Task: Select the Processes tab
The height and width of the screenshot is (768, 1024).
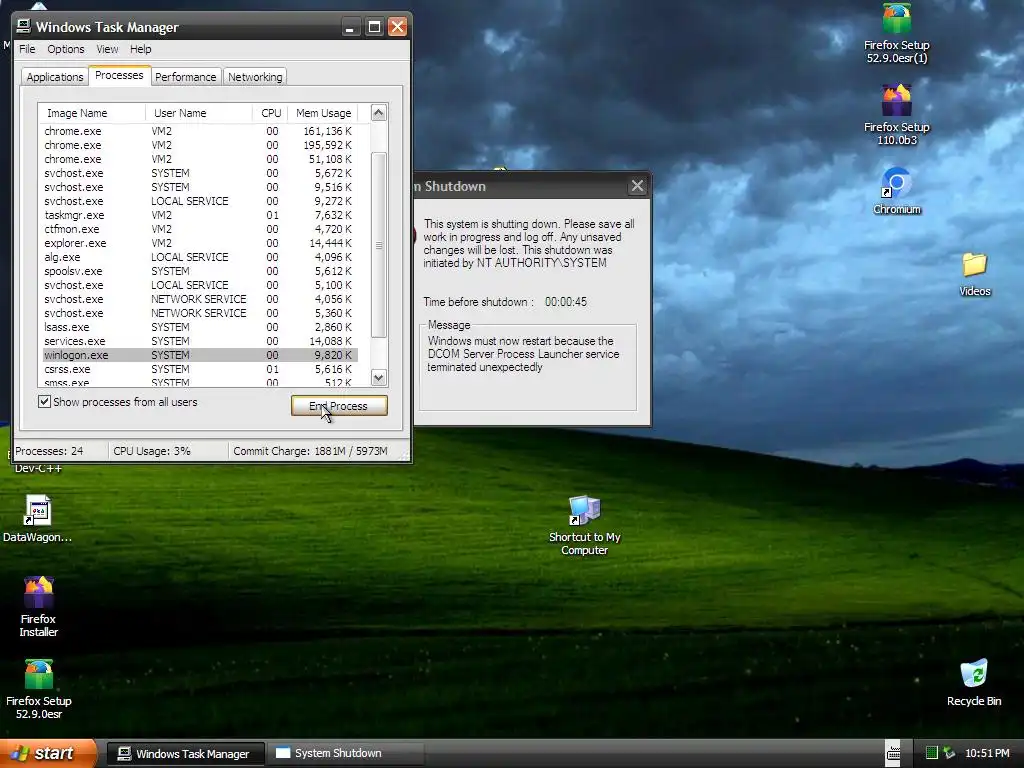Action: coord(119,75)
